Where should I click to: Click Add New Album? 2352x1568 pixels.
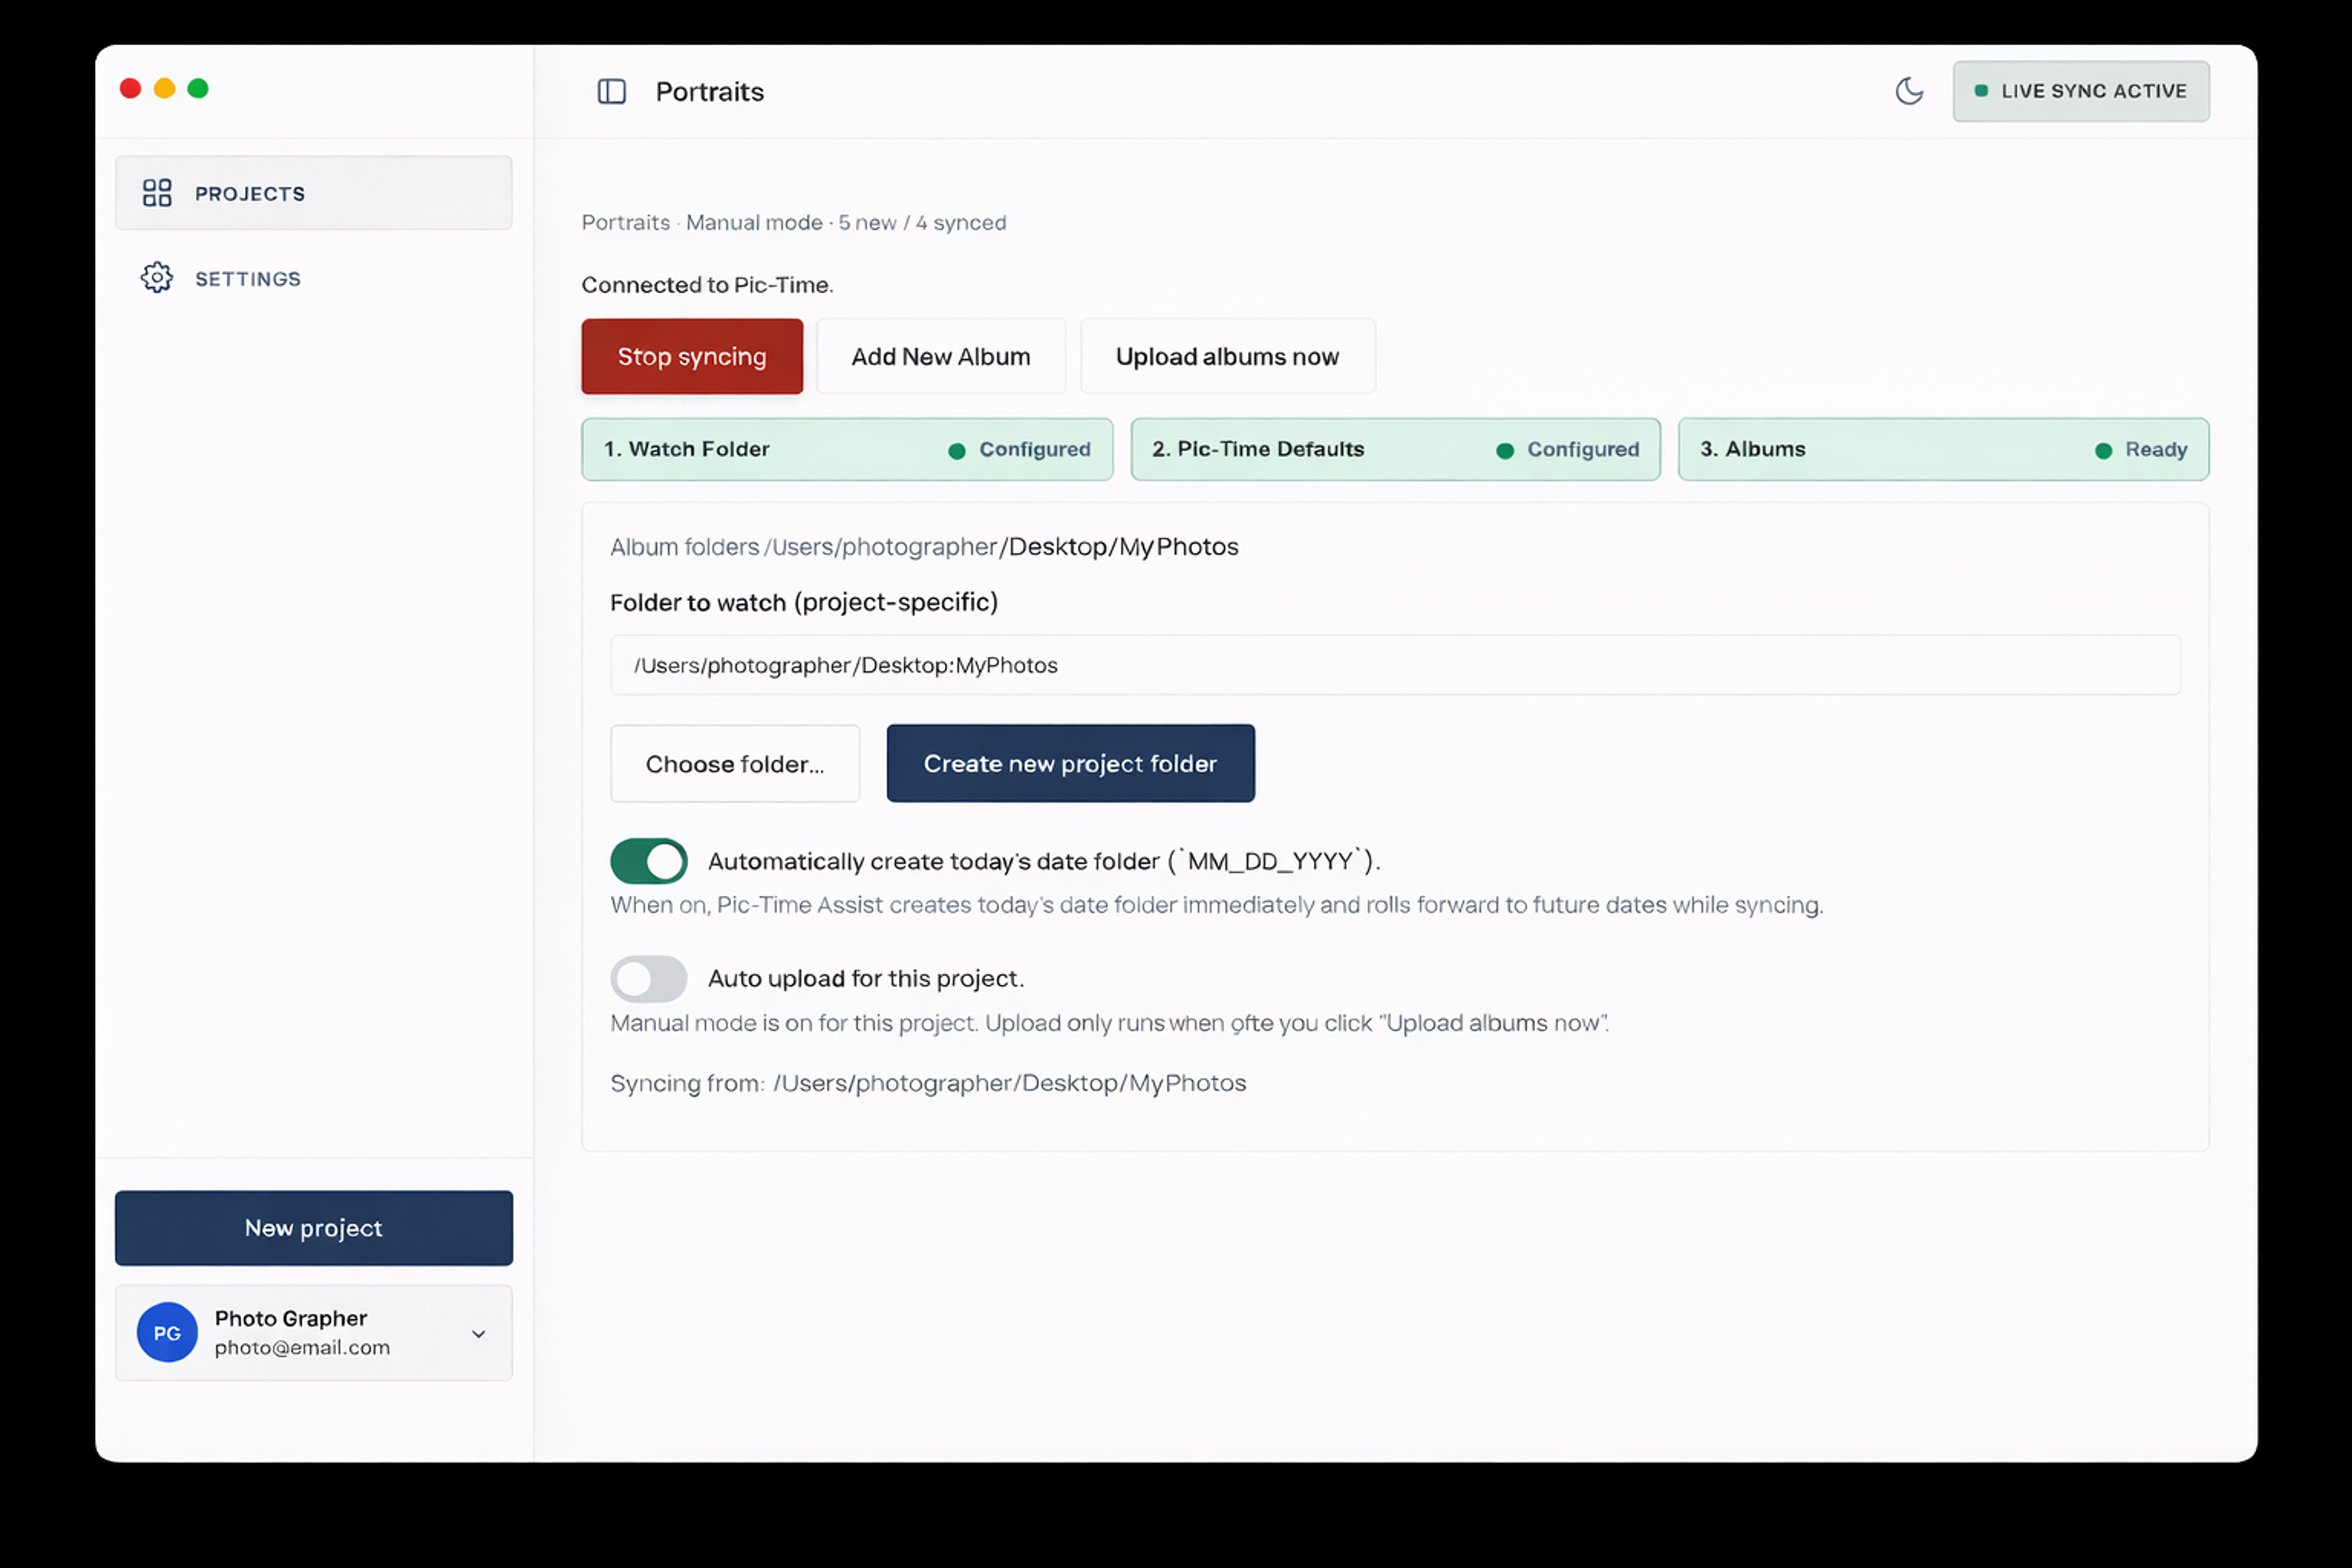[x=941, y=357]
